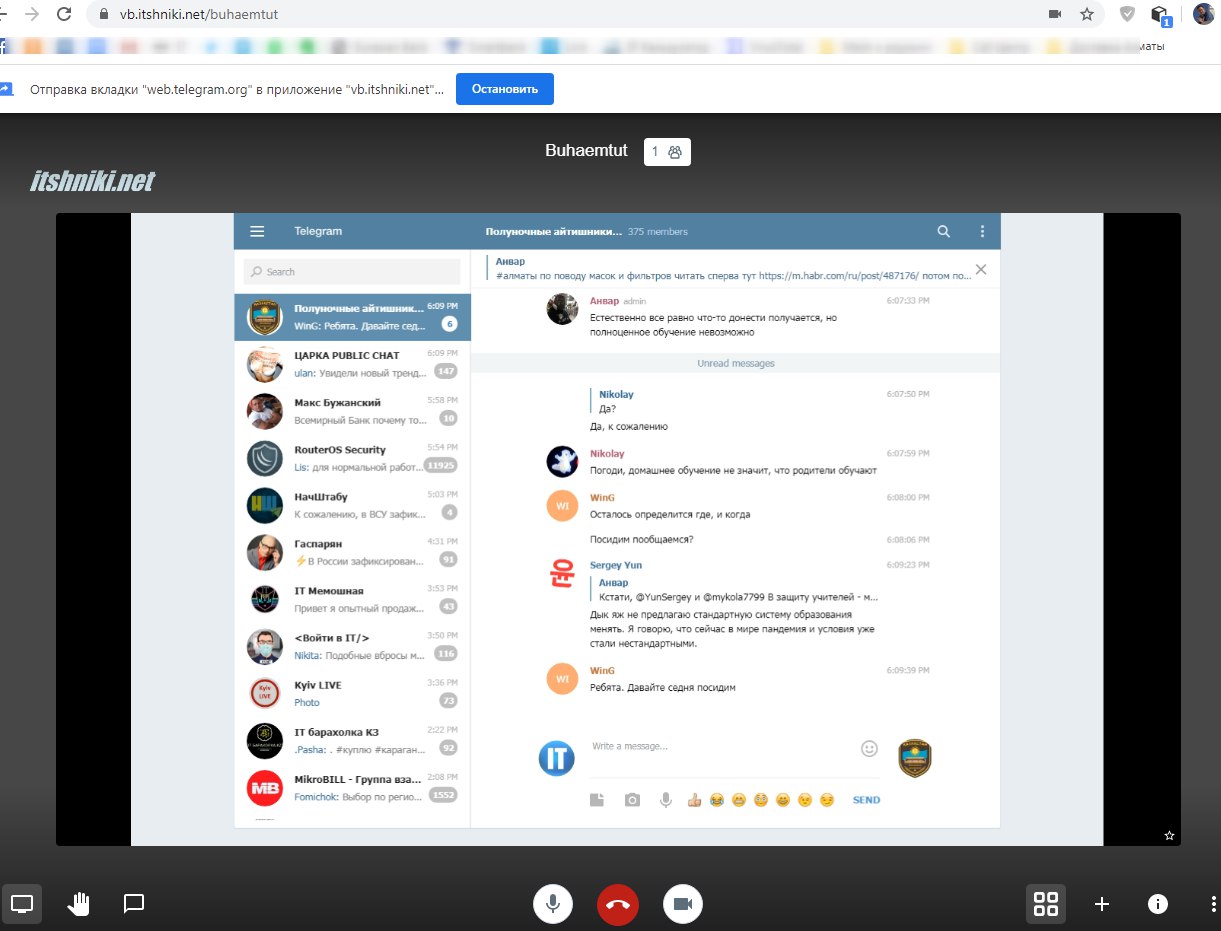Insert the thumbs up emoji
This screenshot has height=931, width=1221.
click(694, 800)
